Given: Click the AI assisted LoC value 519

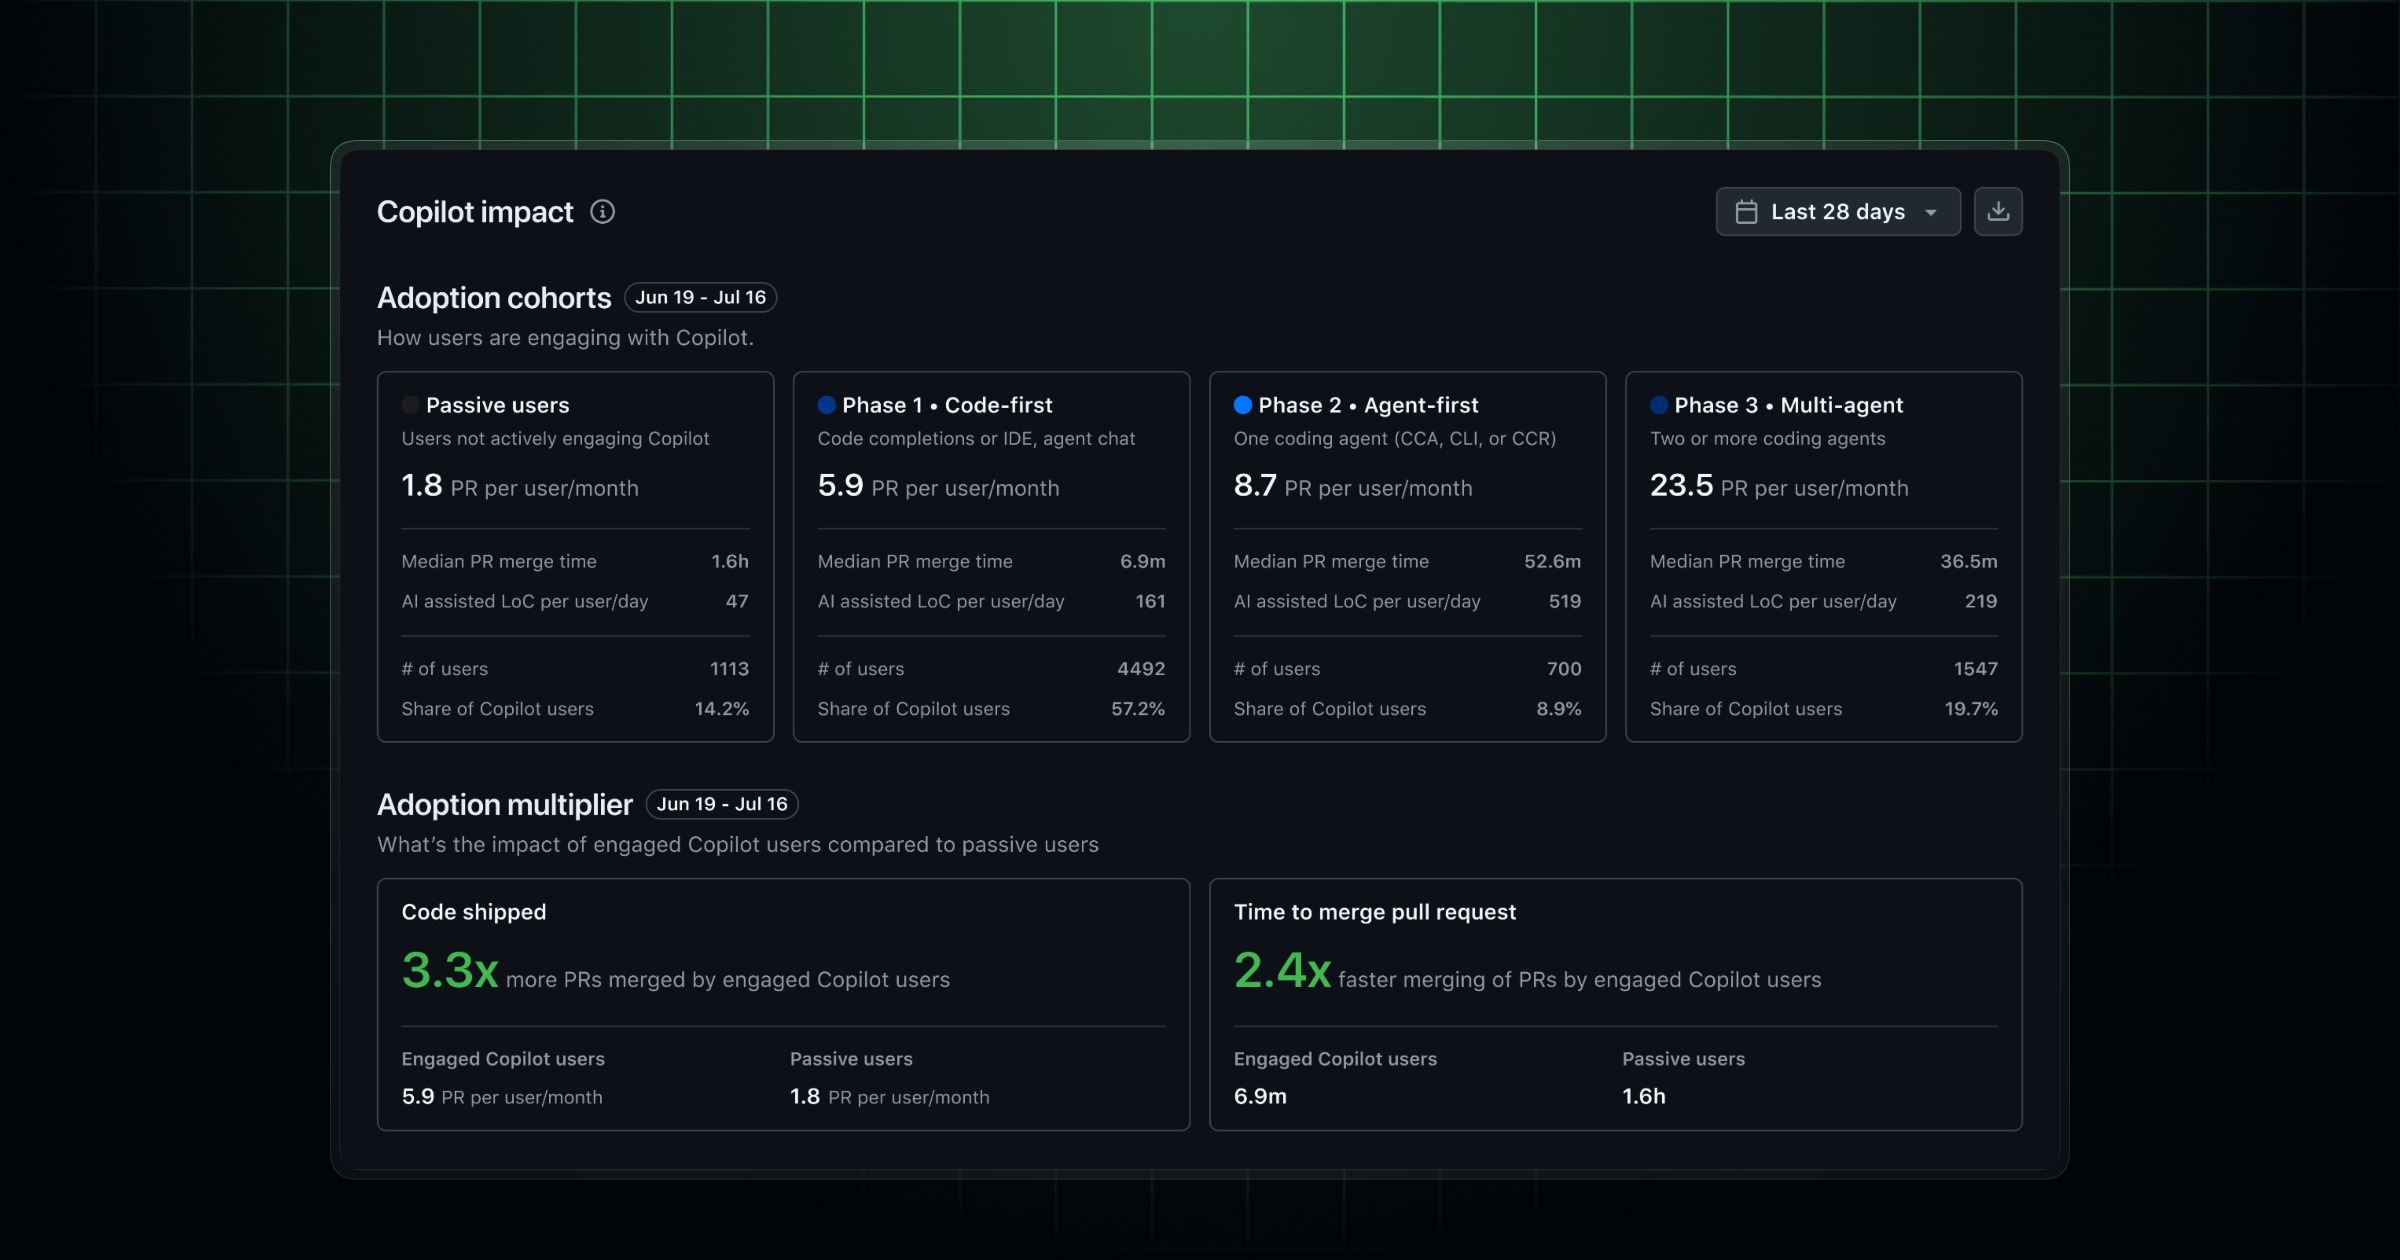Looking at the screenshot, I should coord(1565,602).
